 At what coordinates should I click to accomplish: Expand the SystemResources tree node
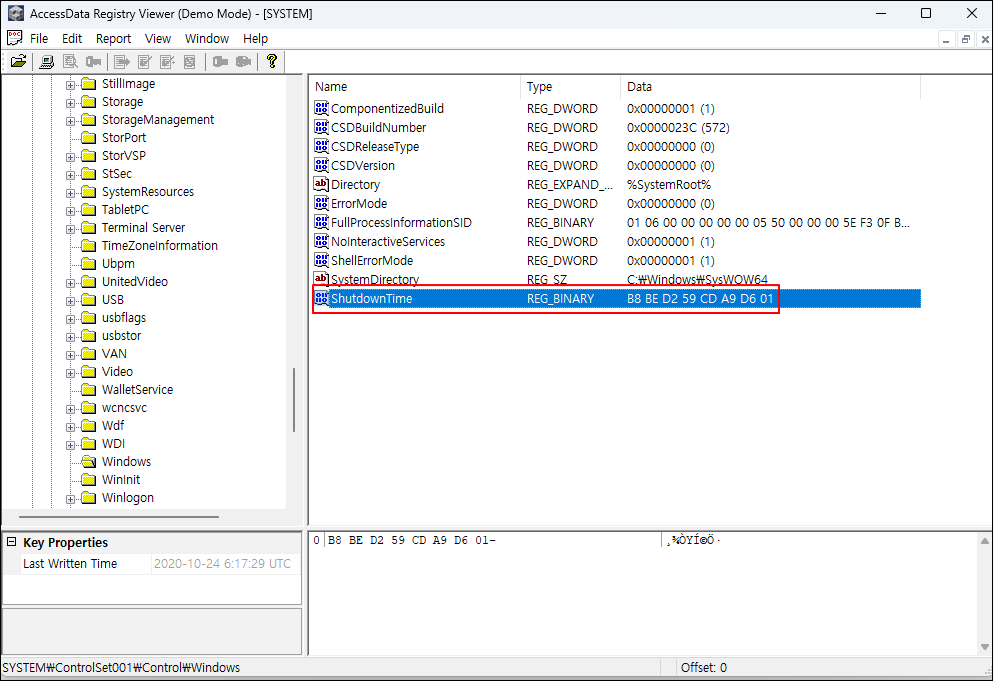pos(70,193)
